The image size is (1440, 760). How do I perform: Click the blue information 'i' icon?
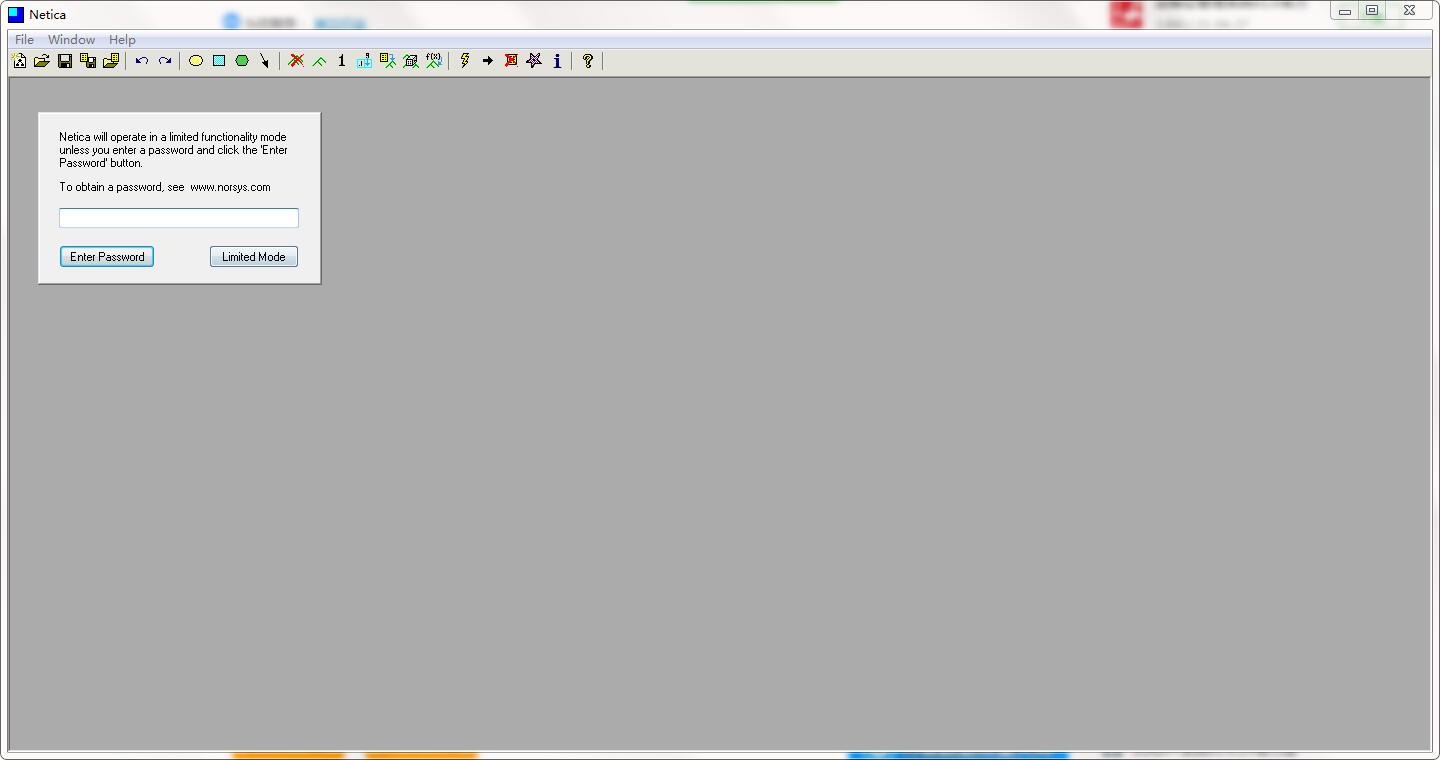click(x=557, y=61)
